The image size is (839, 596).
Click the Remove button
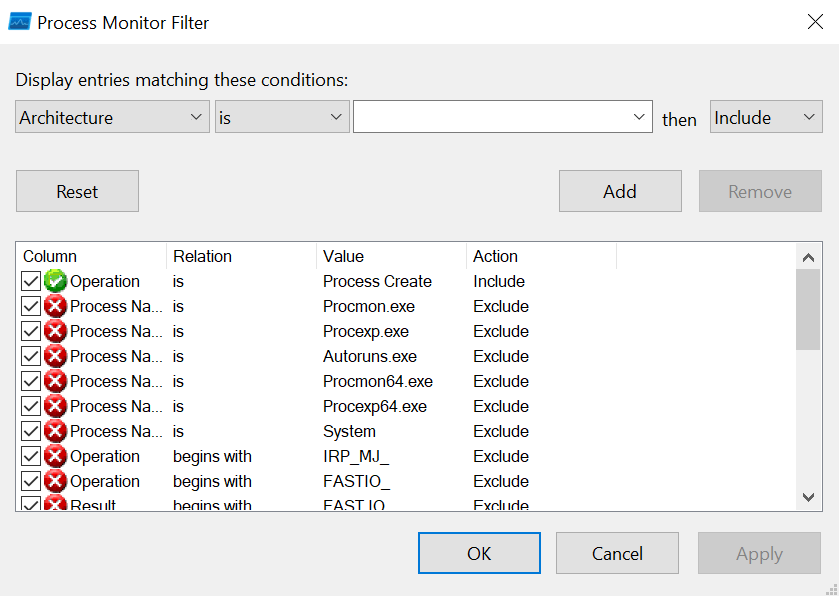coord(760,191)
